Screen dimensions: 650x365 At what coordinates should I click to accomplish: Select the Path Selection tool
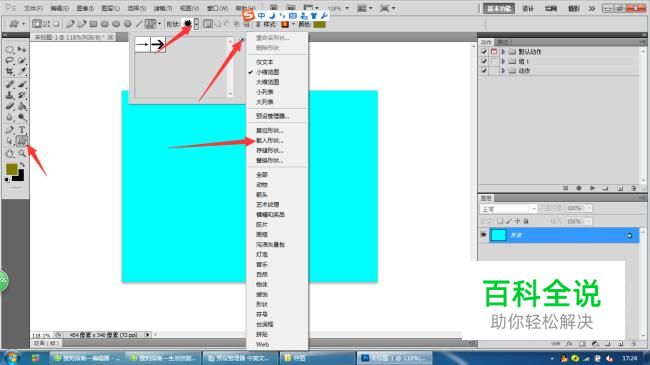[x=10, y=141]
